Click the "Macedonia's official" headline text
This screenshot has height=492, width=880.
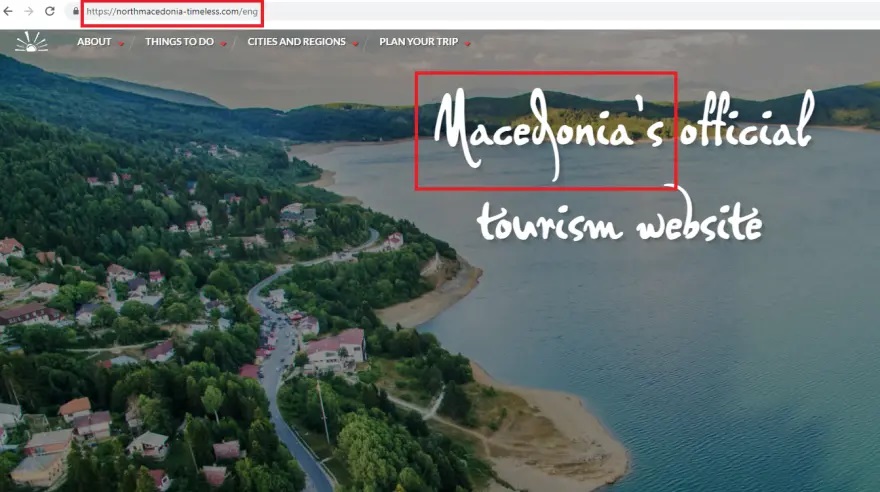(x=624, y=134)
